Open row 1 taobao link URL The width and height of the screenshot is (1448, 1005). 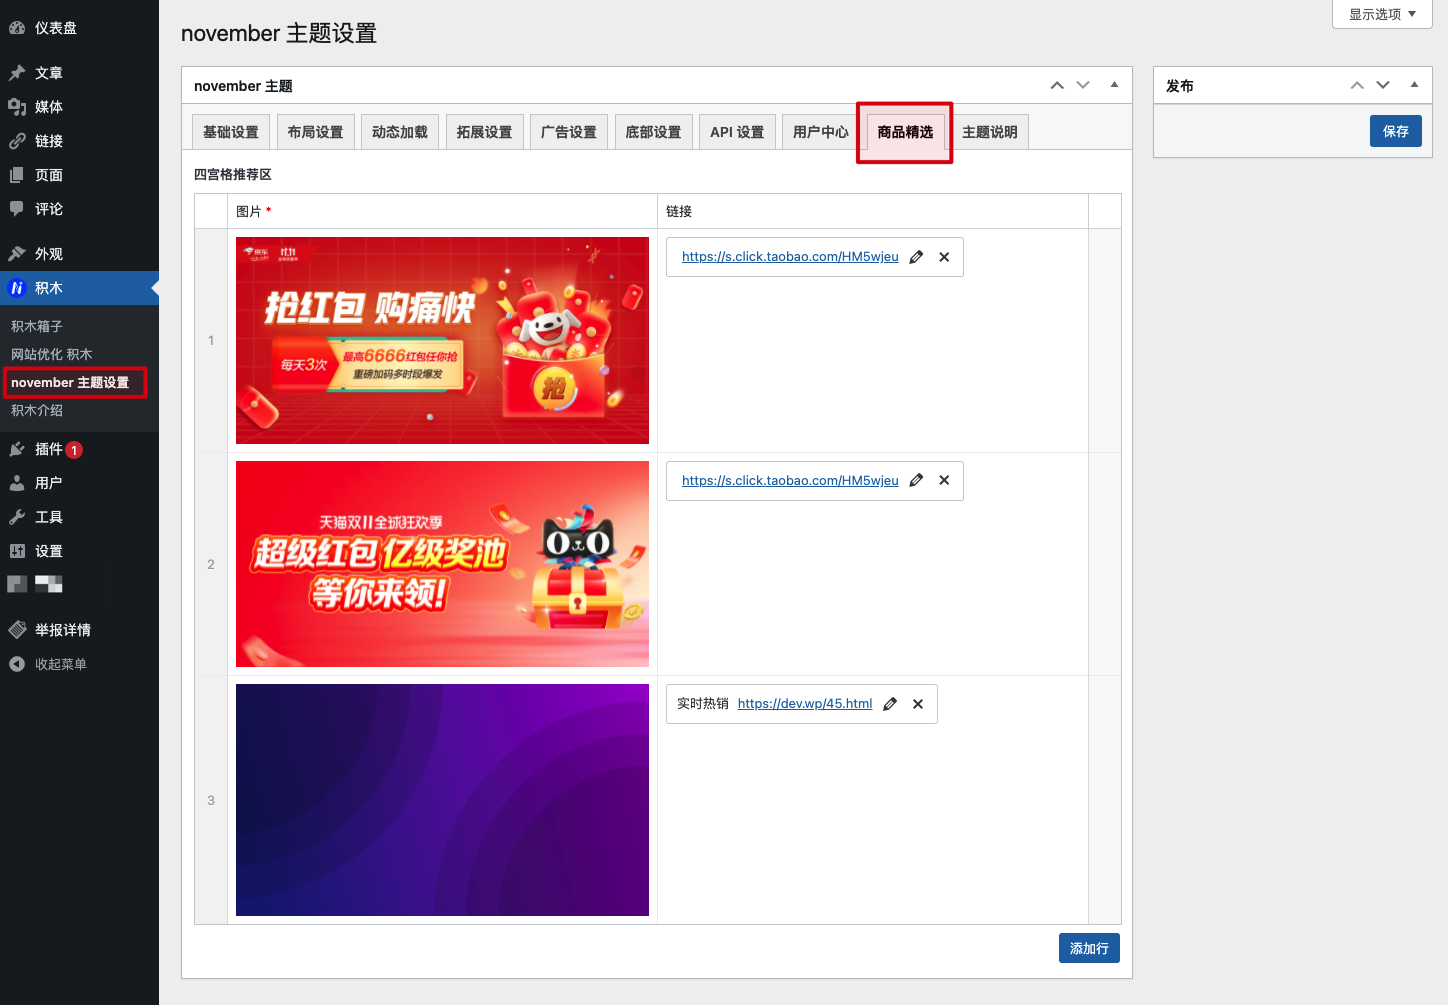tap(790, 257)
